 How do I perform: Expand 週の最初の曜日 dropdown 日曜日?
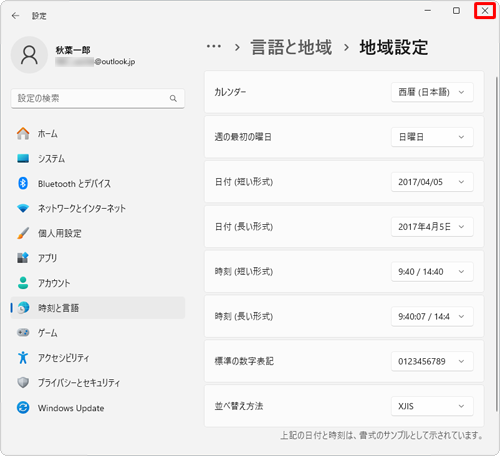point(432,137)
